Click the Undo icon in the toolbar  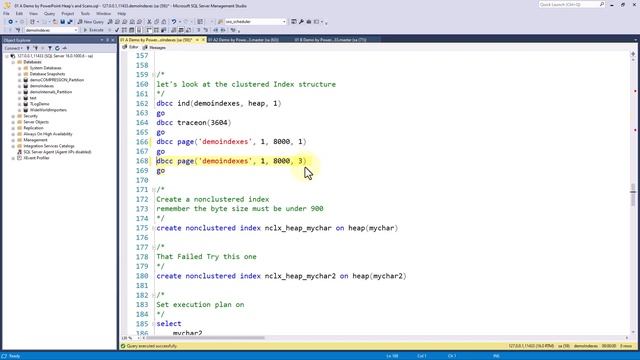click(174, 22)
